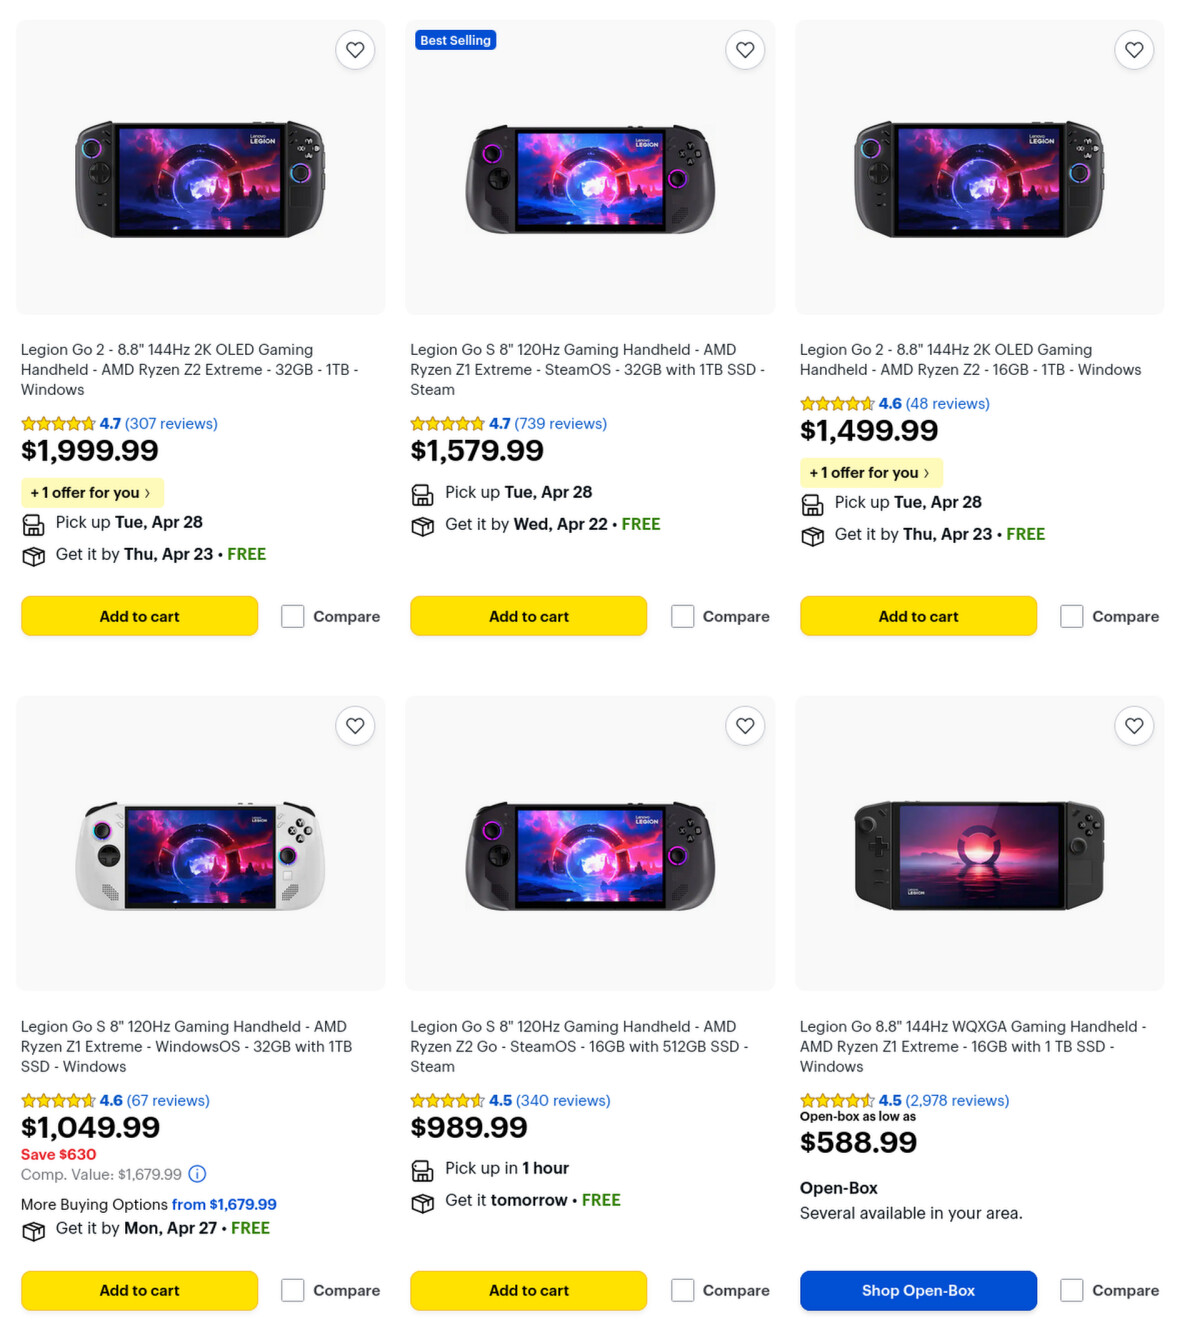Viewport: 1182px width, 1333px height.
Task: Favorite the Best Selling Legion Go S
Action: click(745, 50)
